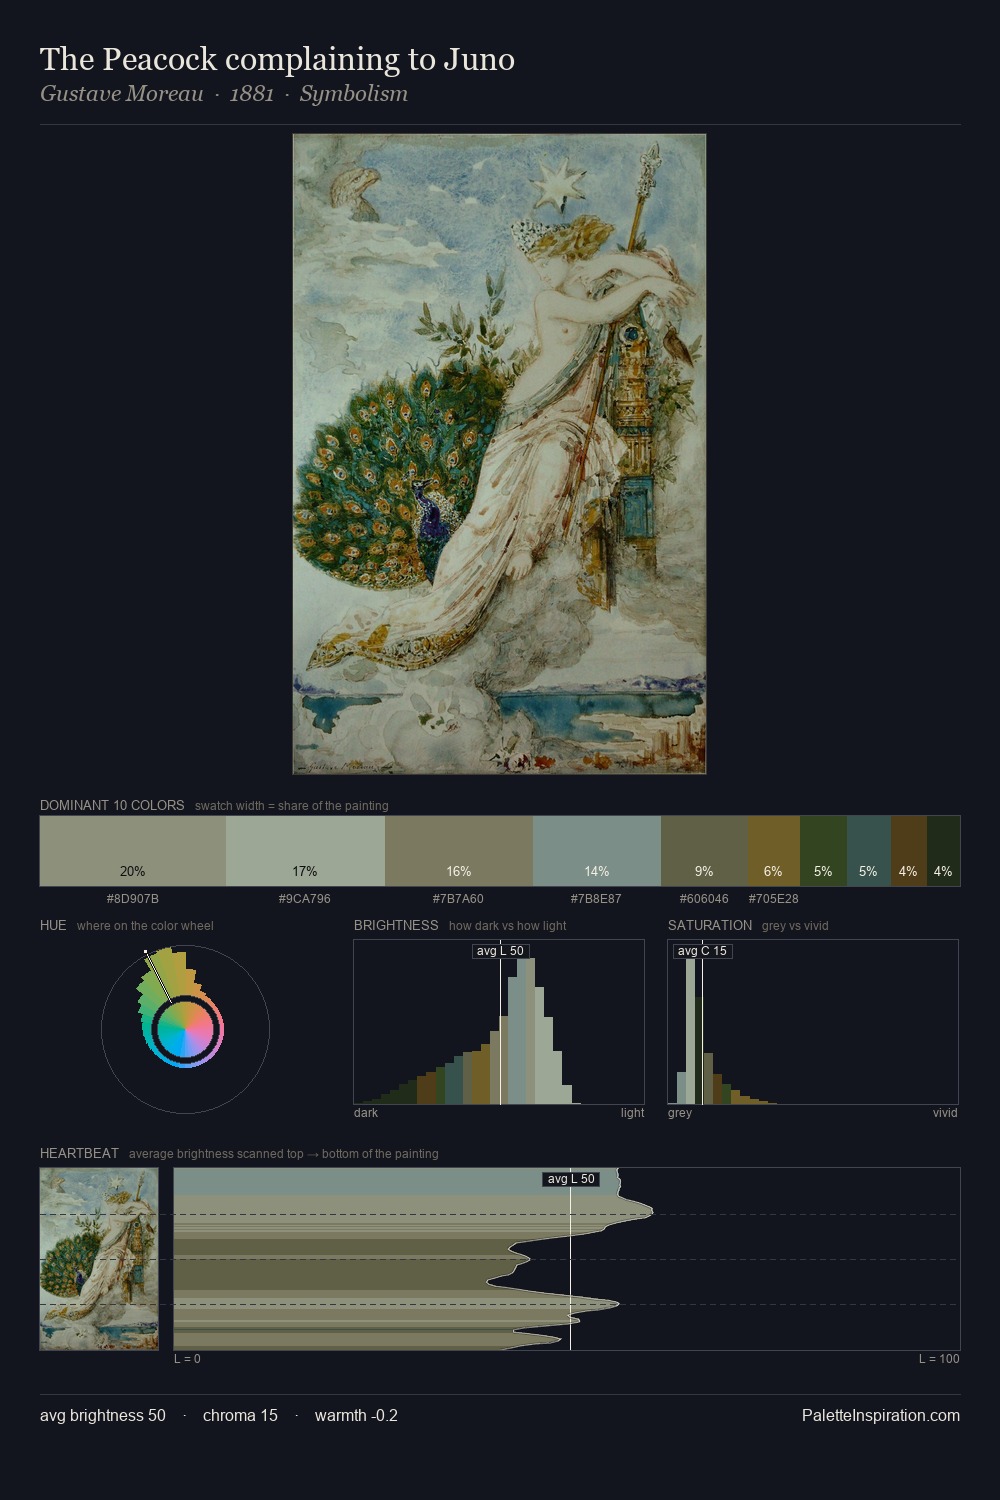Click the 'BRIGHTNESS' section heading
The image size is (1000, 1500).
[396, 926]
